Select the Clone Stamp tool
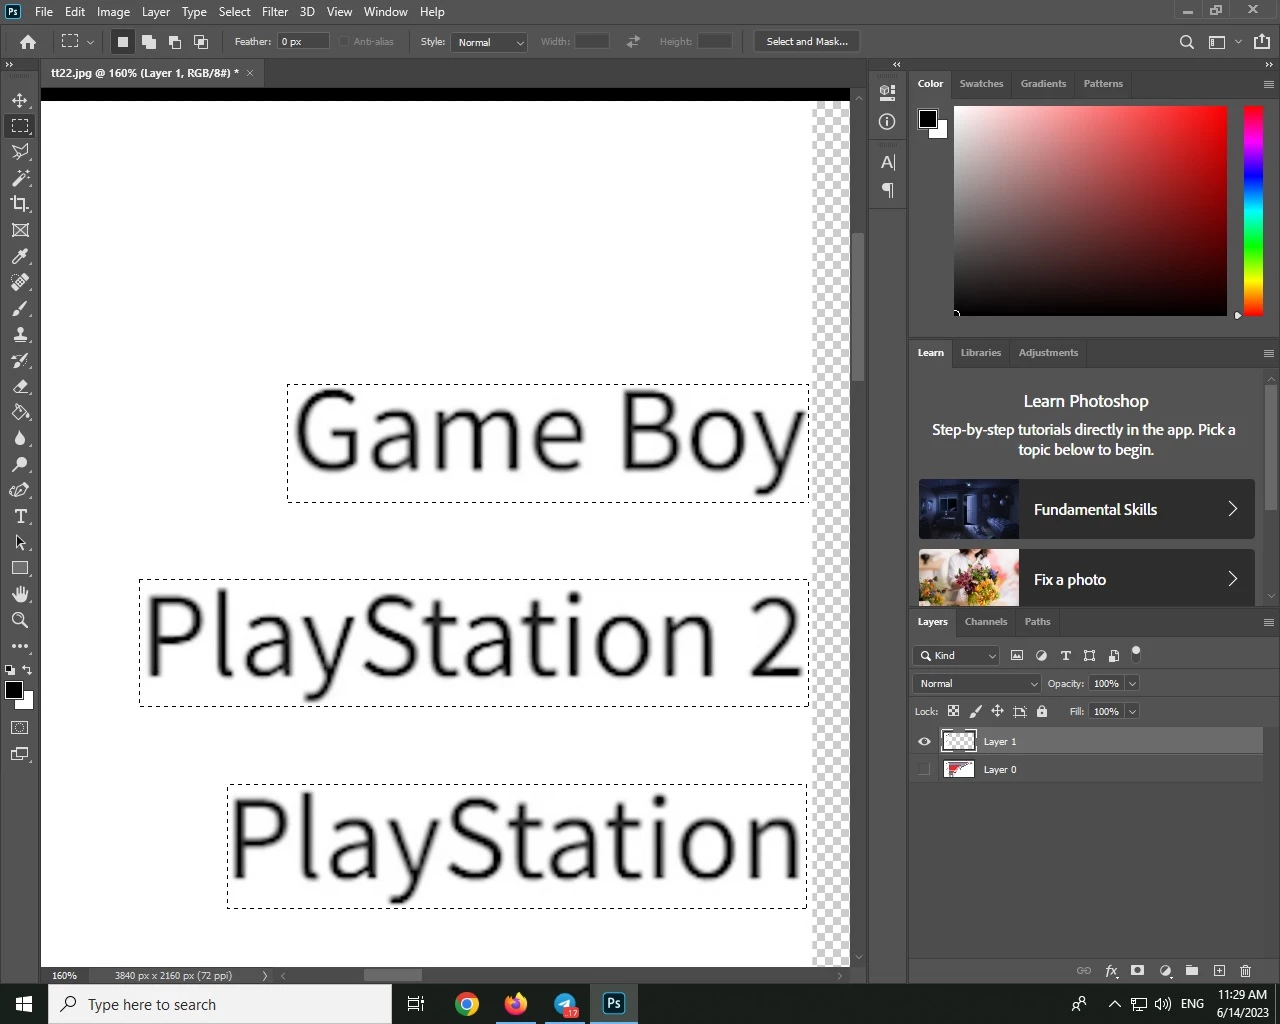 (20, 334)
